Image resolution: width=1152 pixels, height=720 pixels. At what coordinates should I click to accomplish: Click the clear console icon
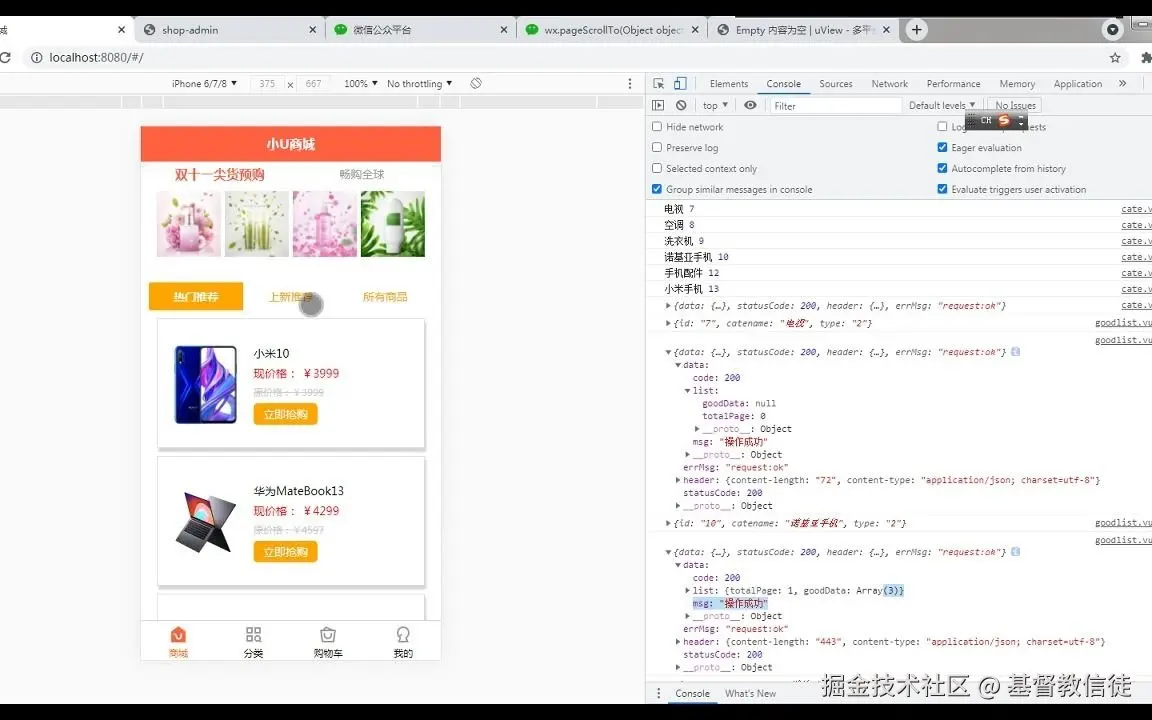pyautogui.click(x=681, y=105)
